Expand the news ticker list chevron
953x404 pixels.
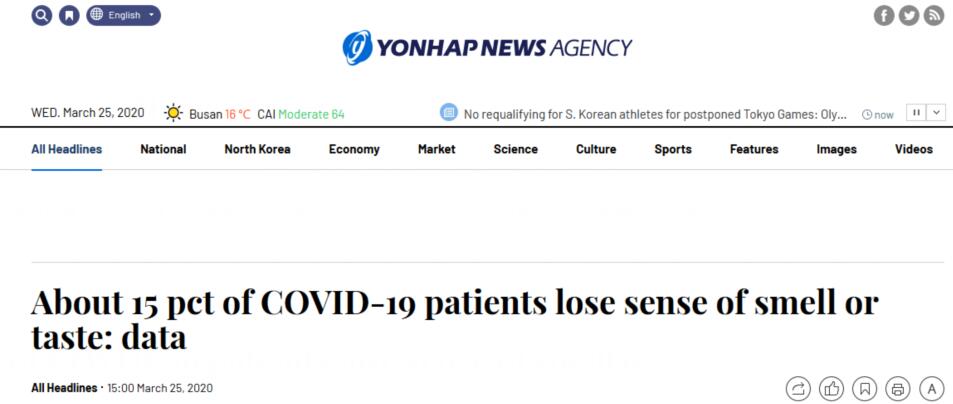tap(936, 112)
